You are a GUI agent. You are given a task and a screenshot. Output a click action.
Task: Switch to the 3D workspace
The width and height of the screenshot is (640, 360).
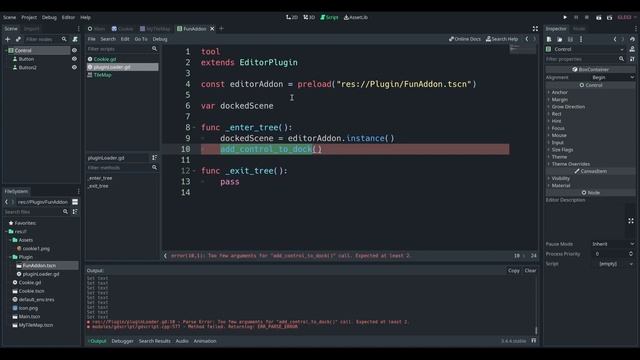(309, 18)
